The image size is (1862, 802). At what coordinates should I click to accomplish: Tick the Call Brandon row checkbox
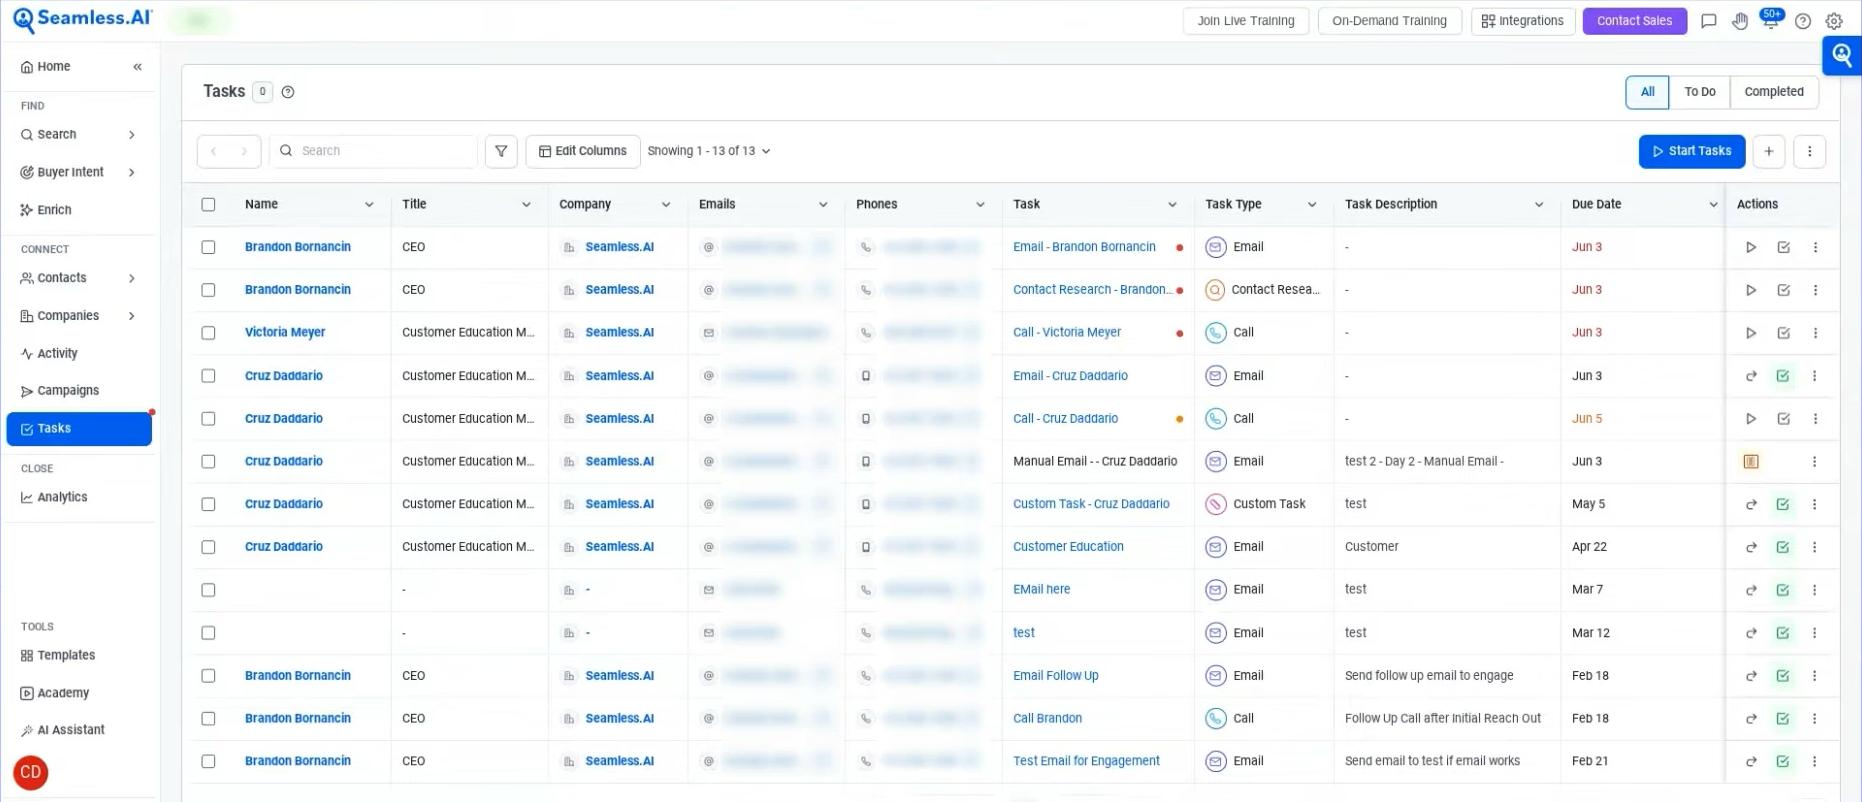[x=208, y=719]
